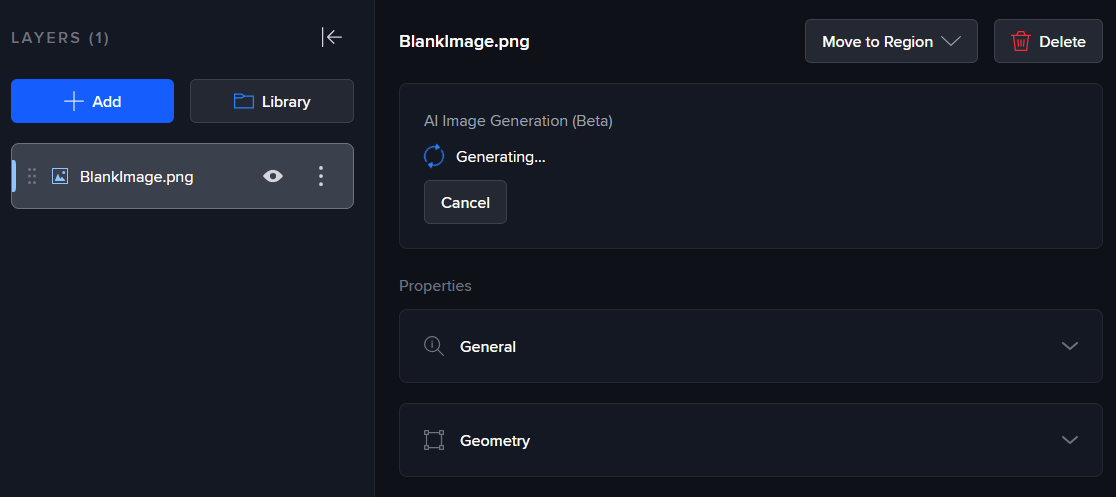Click the folder icon on Library button

click(x=243, y=101)
